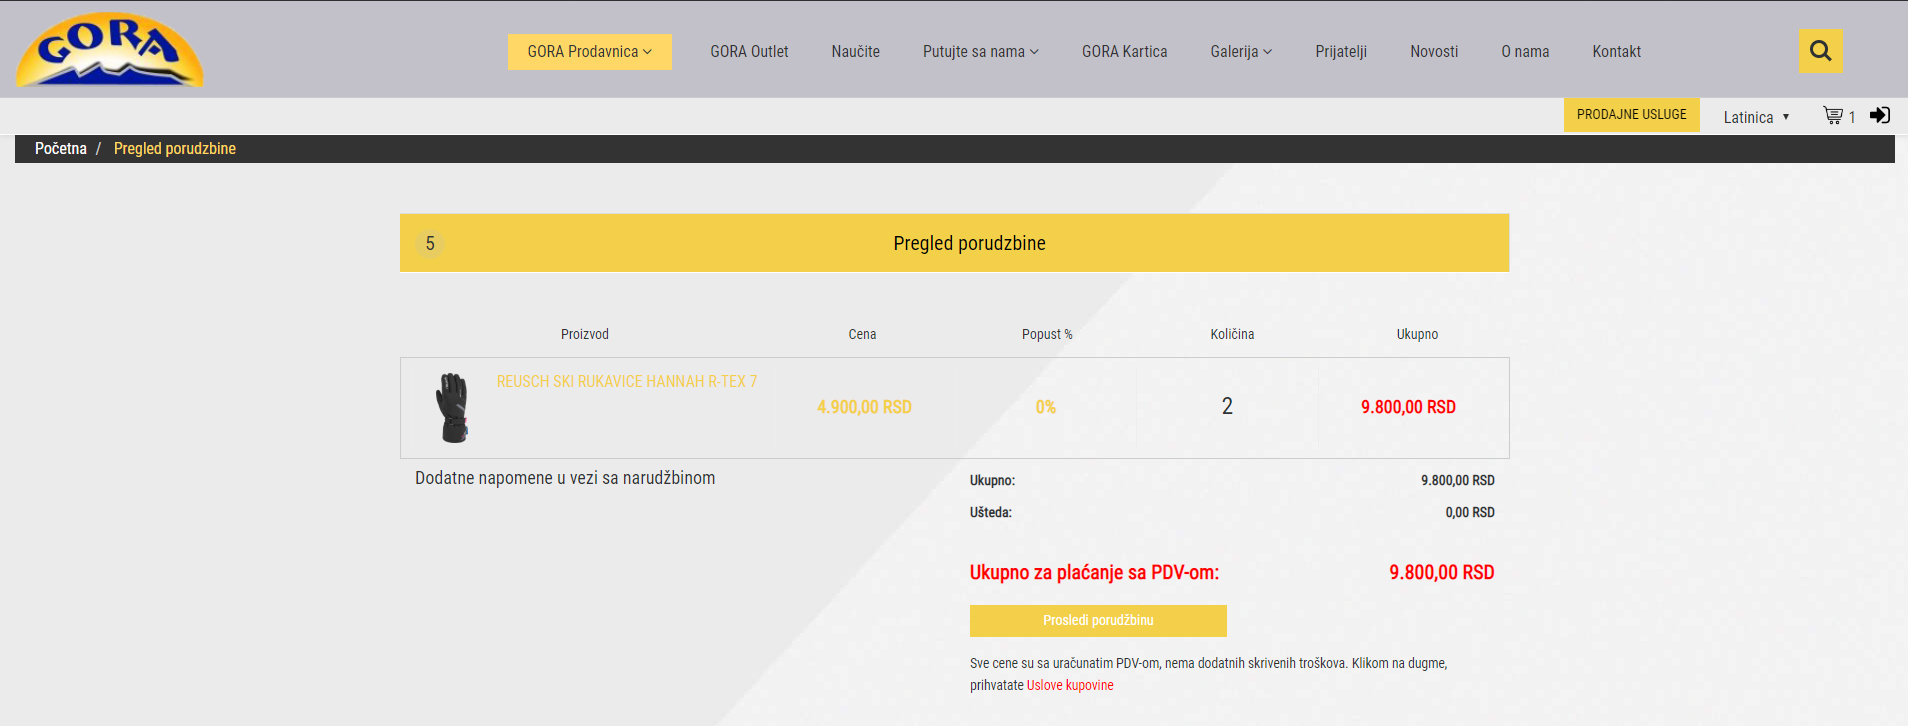Click the login arrow icon
Image resolution: width=1908 pixels, height=726 pixels.
pyautogui.click(x=1880, y=115)
